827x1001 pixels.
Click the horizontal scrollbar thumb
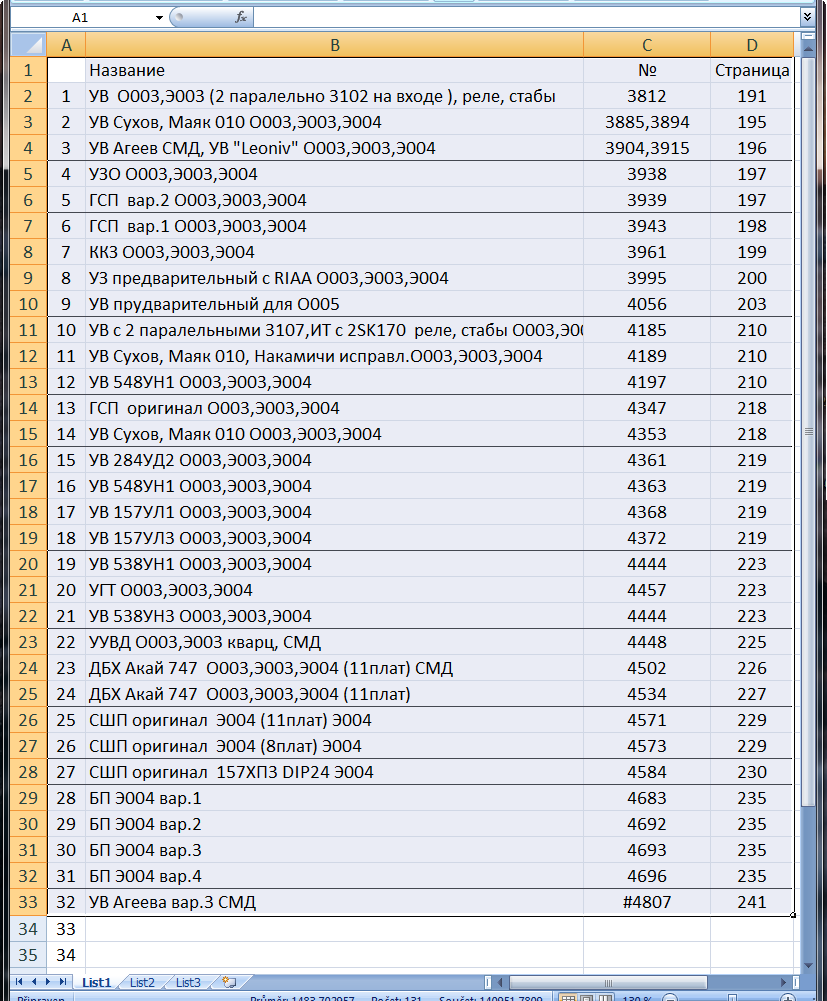point(608,982)
